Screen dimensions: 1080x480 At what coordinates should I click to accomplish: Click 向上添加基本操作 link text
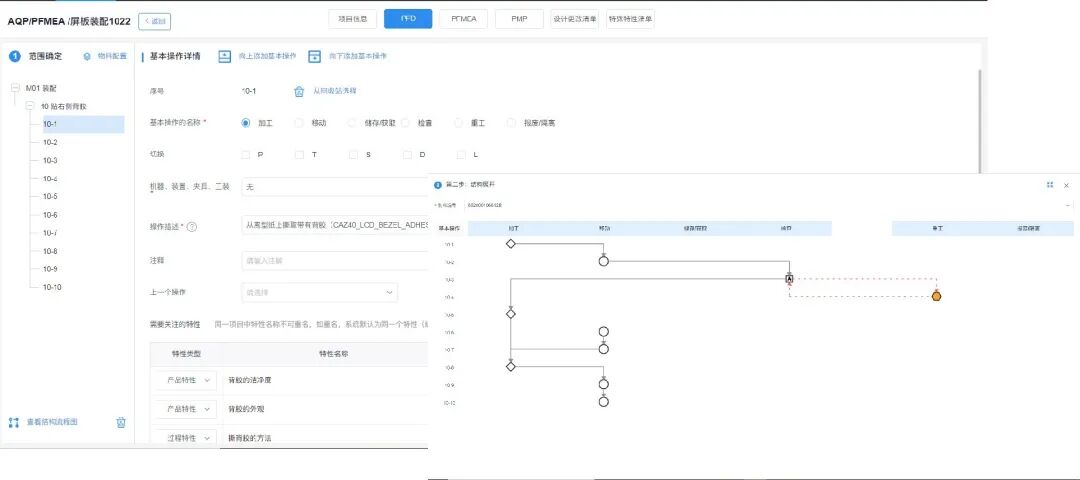point(267,56)
